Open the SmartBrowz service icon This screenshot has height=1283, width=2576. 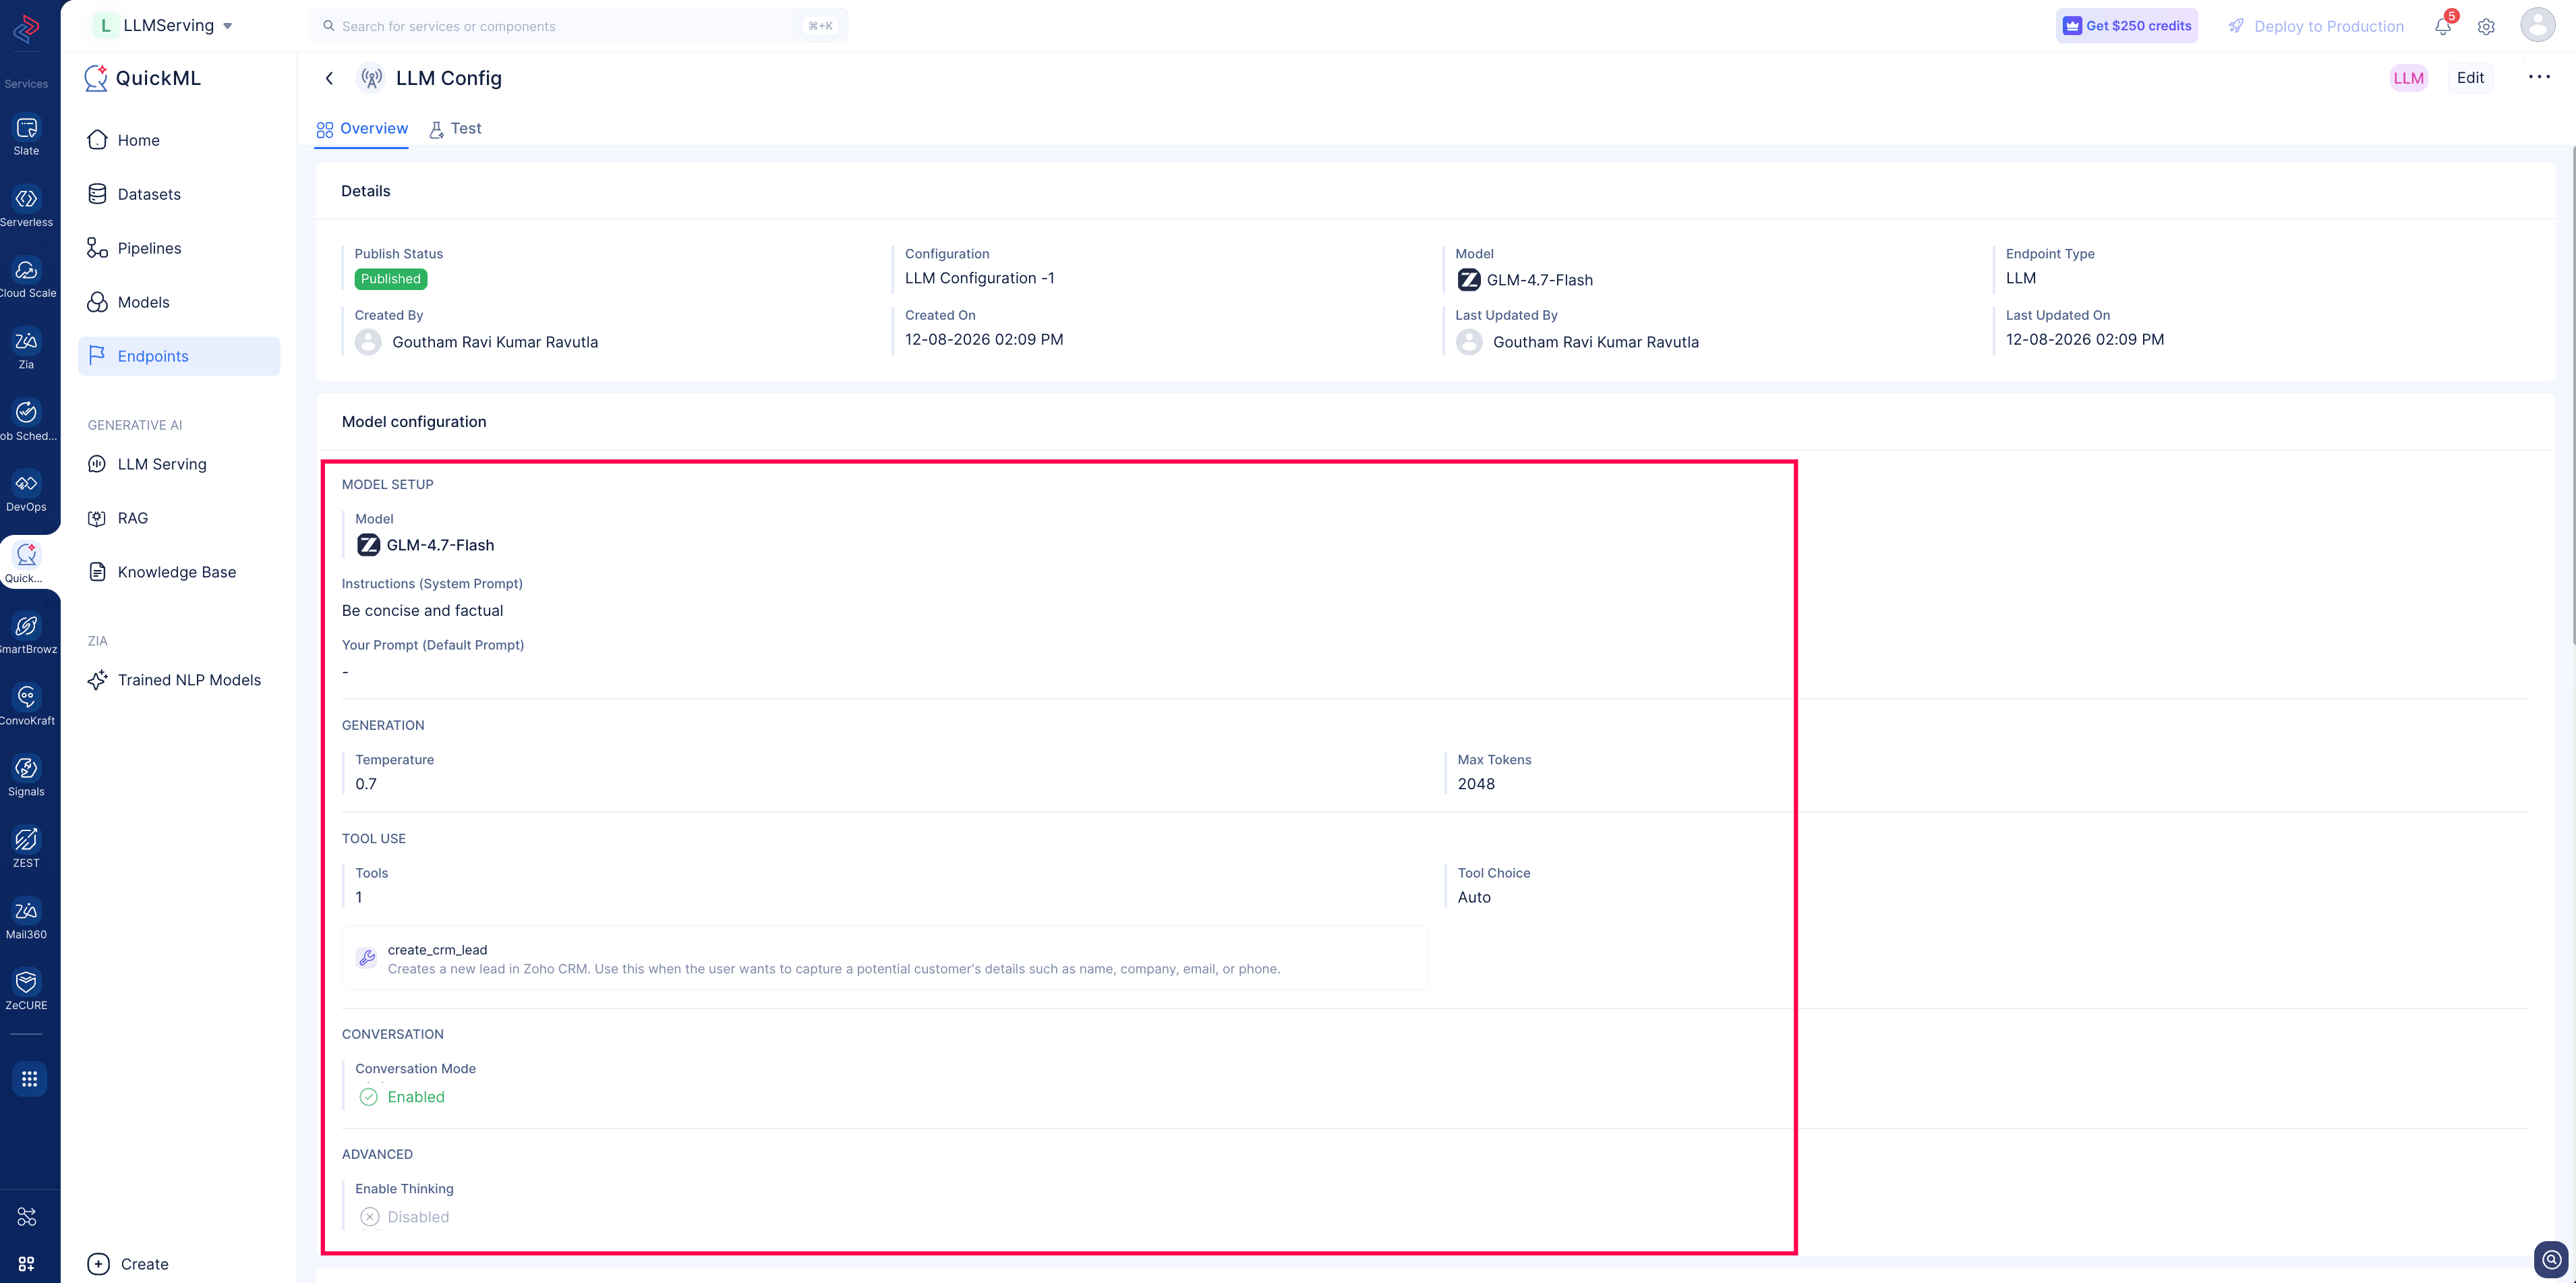pos(27,626)
